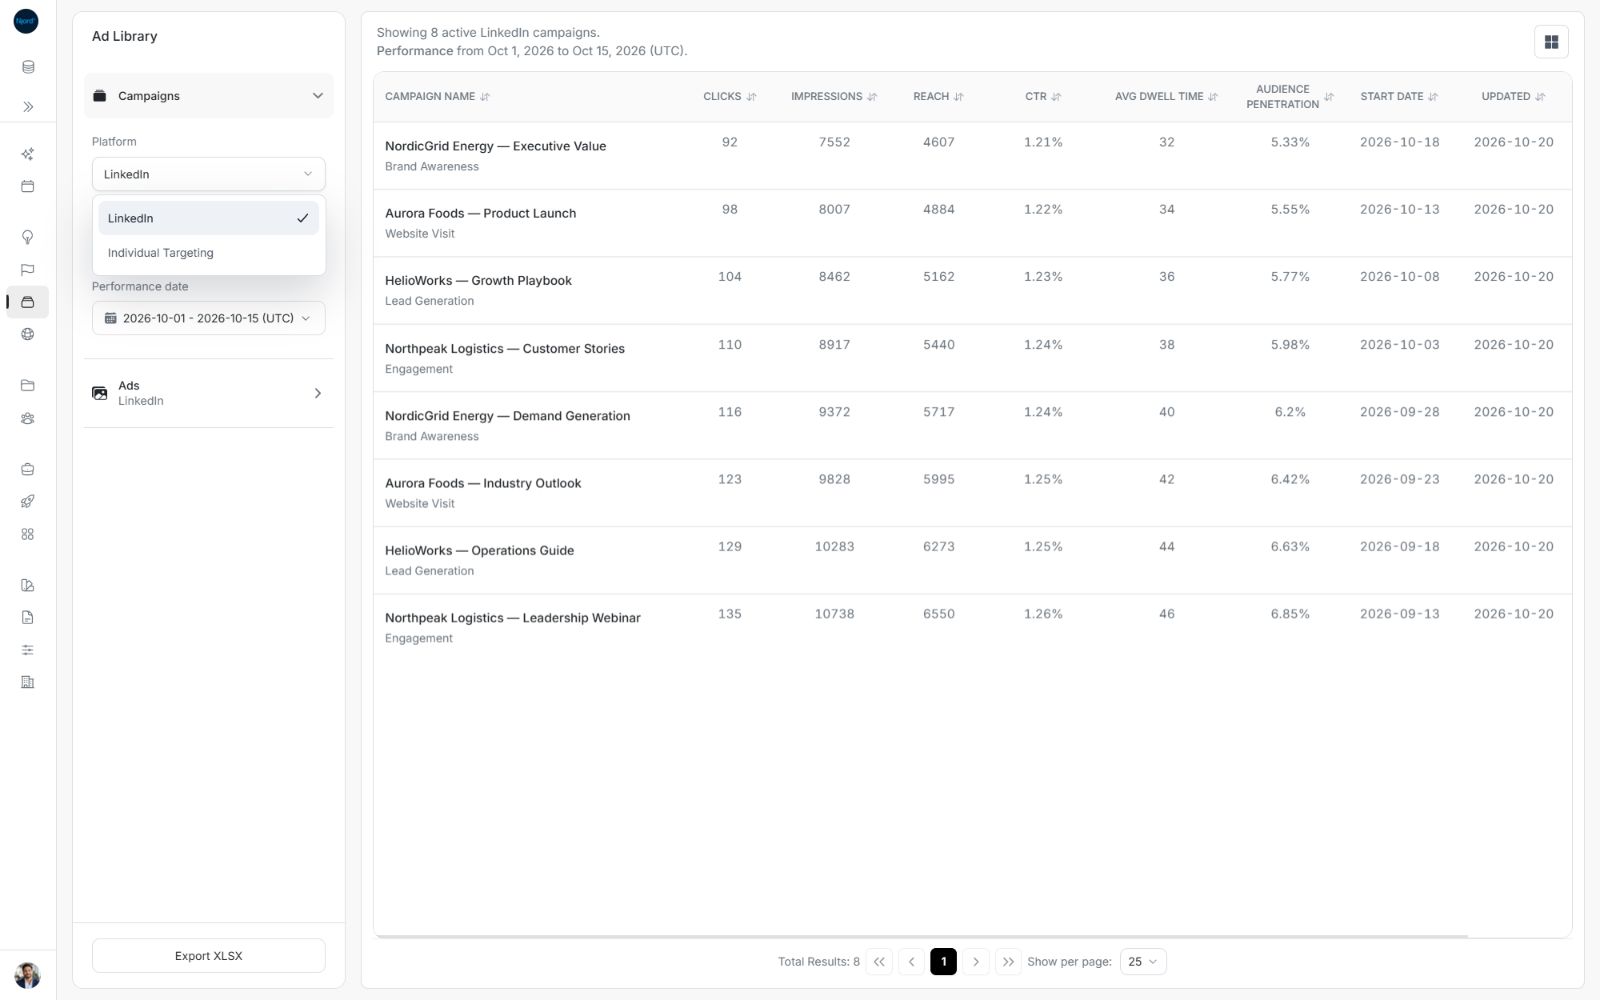
Task: Expand the Ads LinkedIn section
Action: pyautogui.click(x=208, y=393)
